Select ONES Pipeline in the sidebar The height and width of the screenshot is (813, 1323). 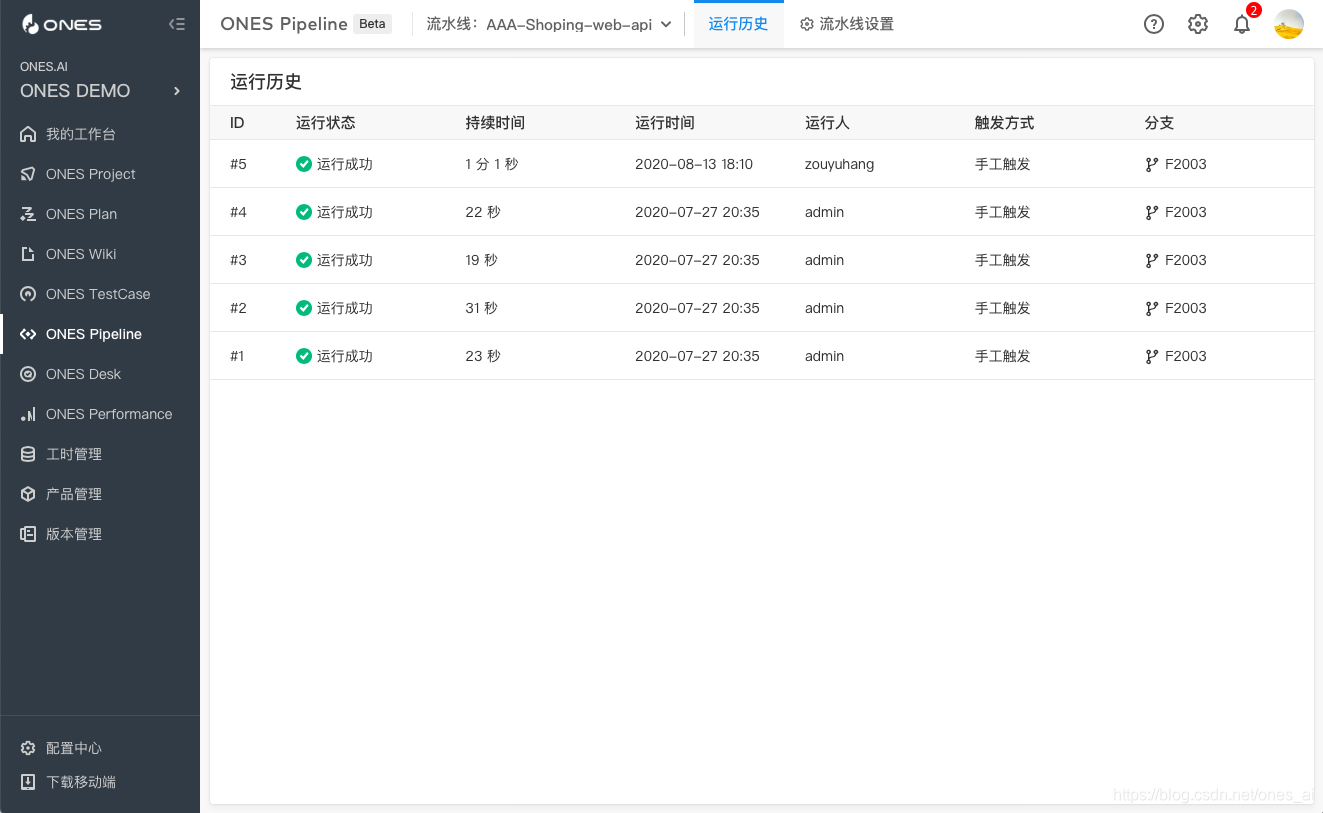coord(100,334)
